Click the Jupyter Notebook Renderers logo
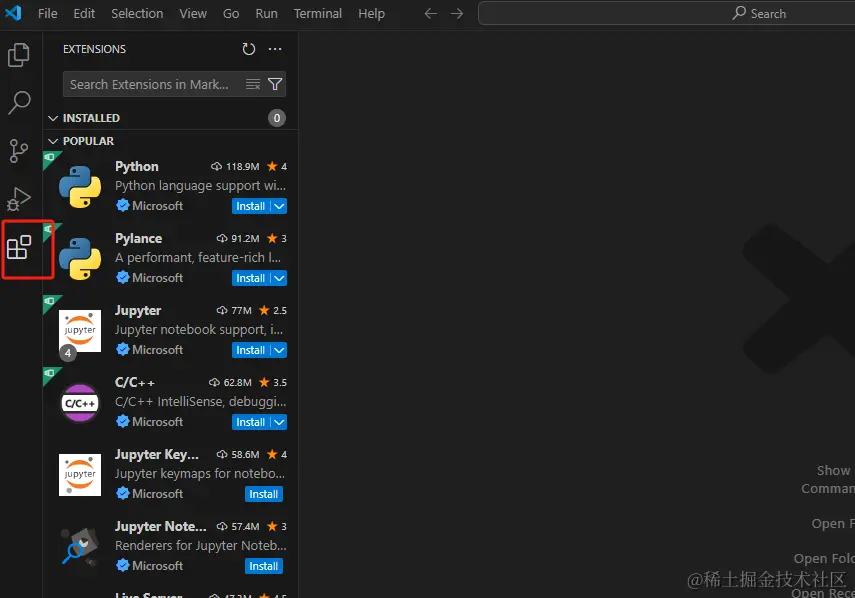Viewport: 855px width, 598px height. pos(80,547)
